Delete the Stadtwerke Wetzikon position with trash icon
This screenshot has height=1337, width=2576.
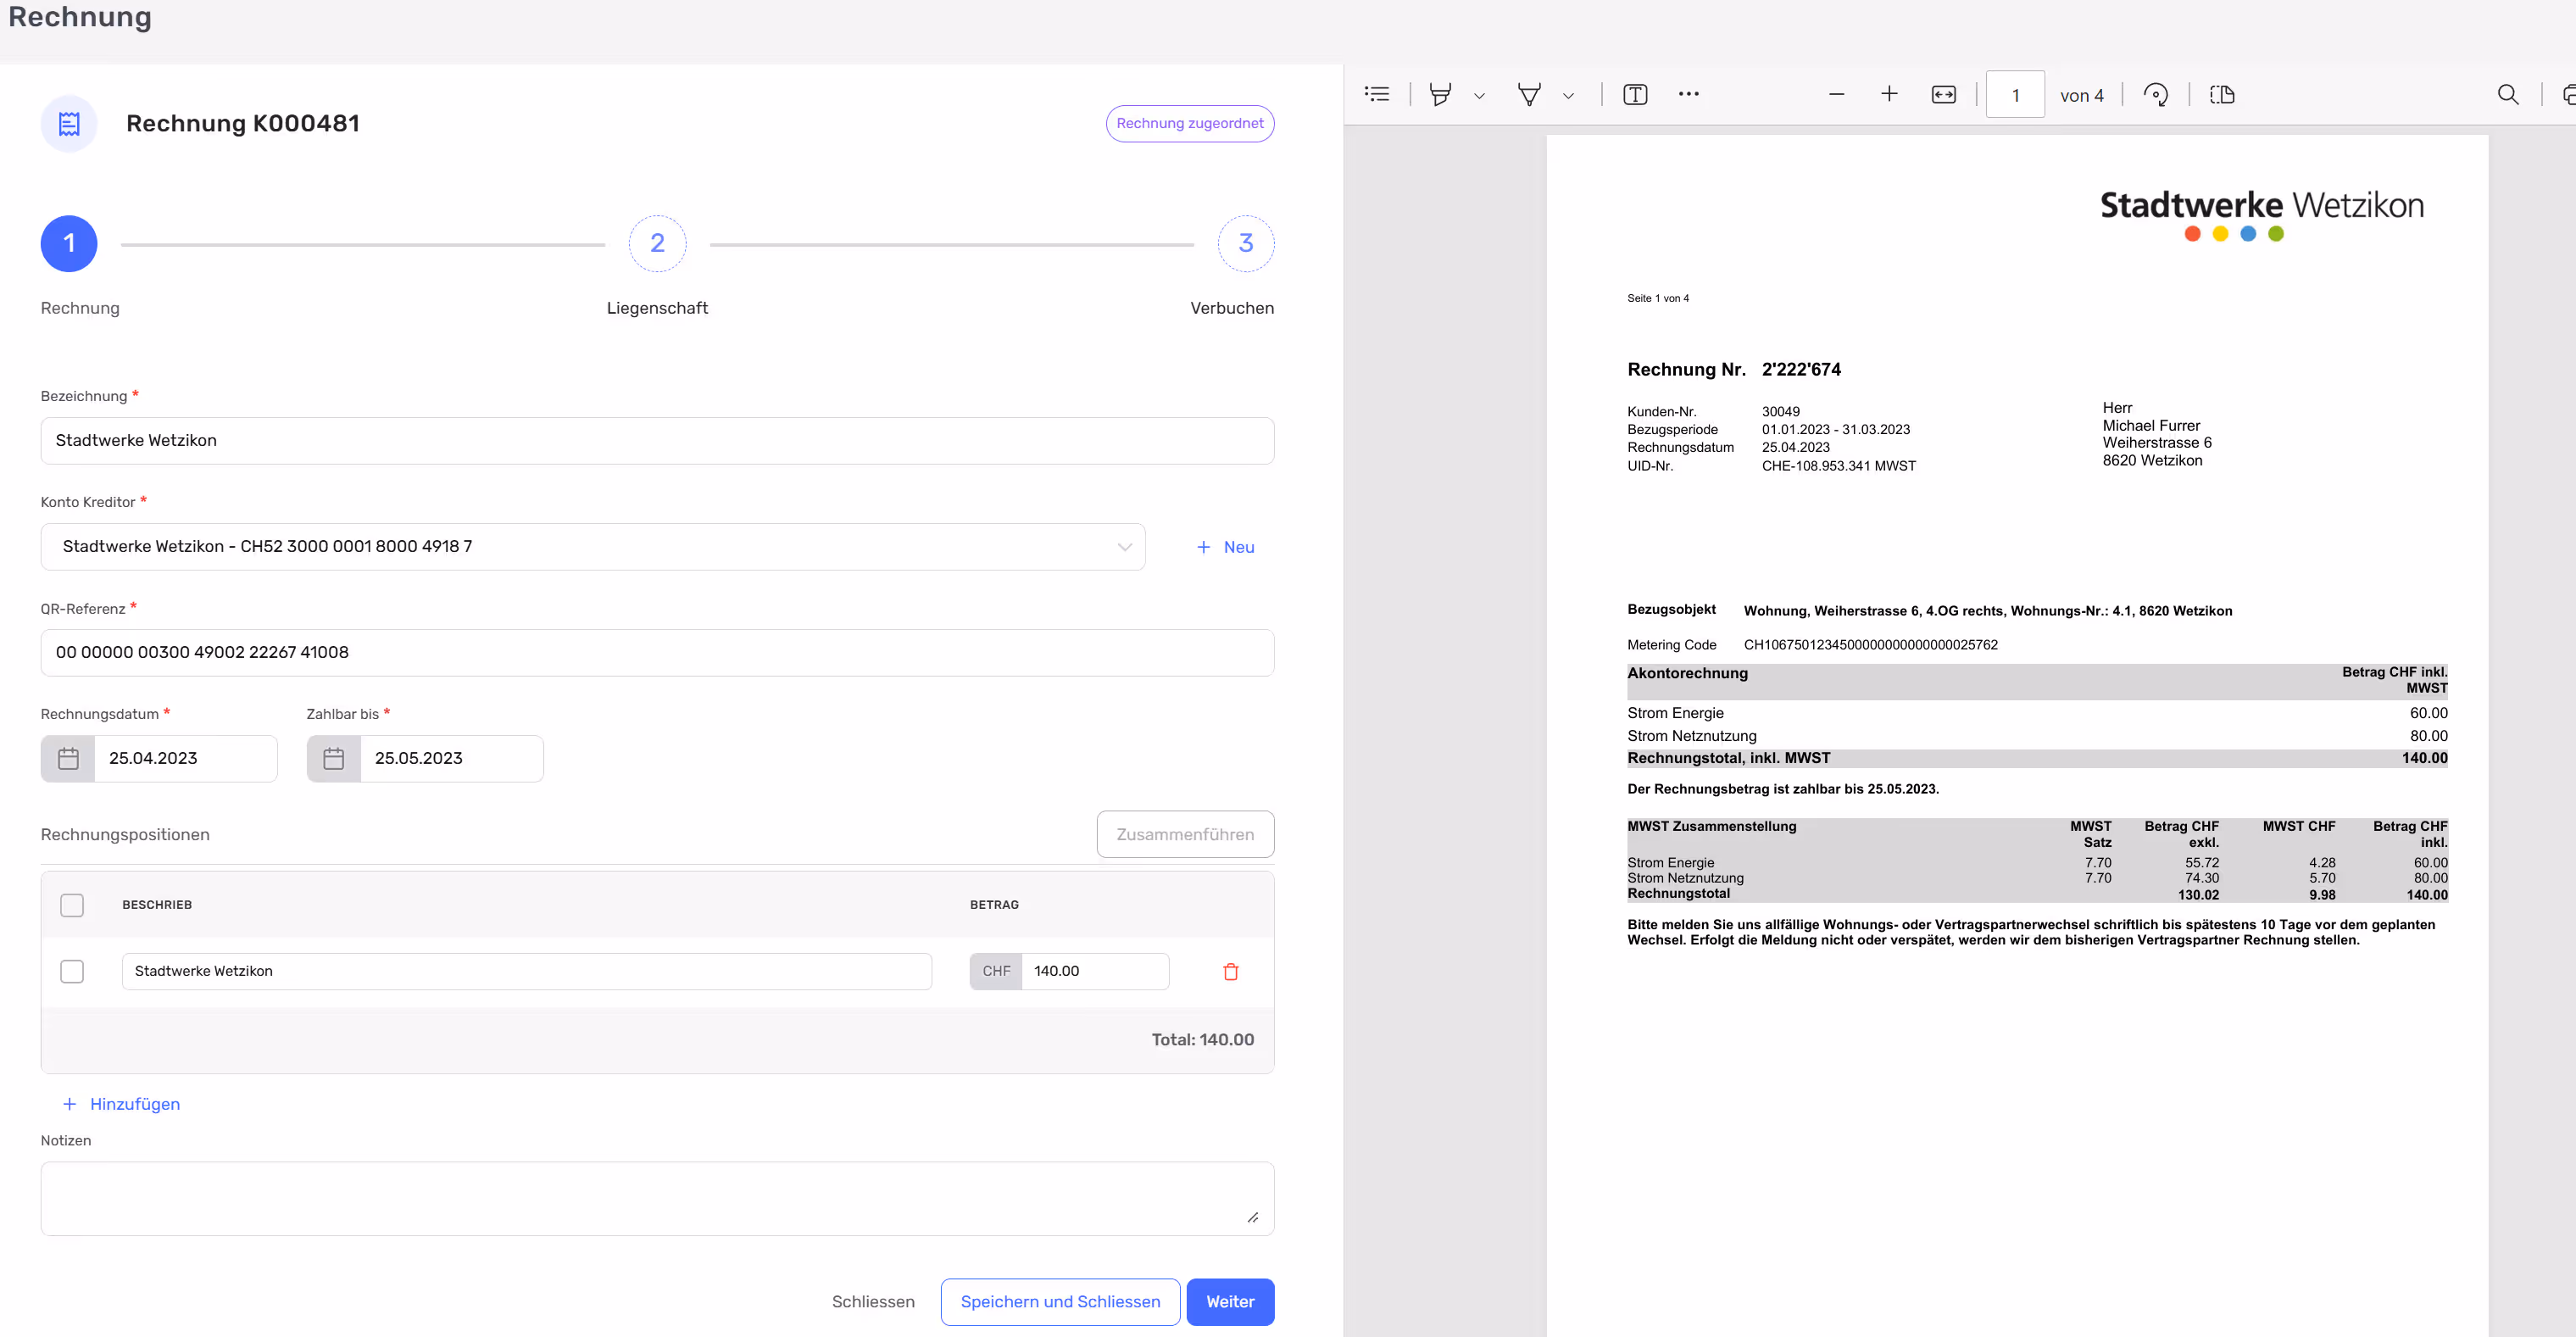pyautogui.click(x=1230, y=971)
